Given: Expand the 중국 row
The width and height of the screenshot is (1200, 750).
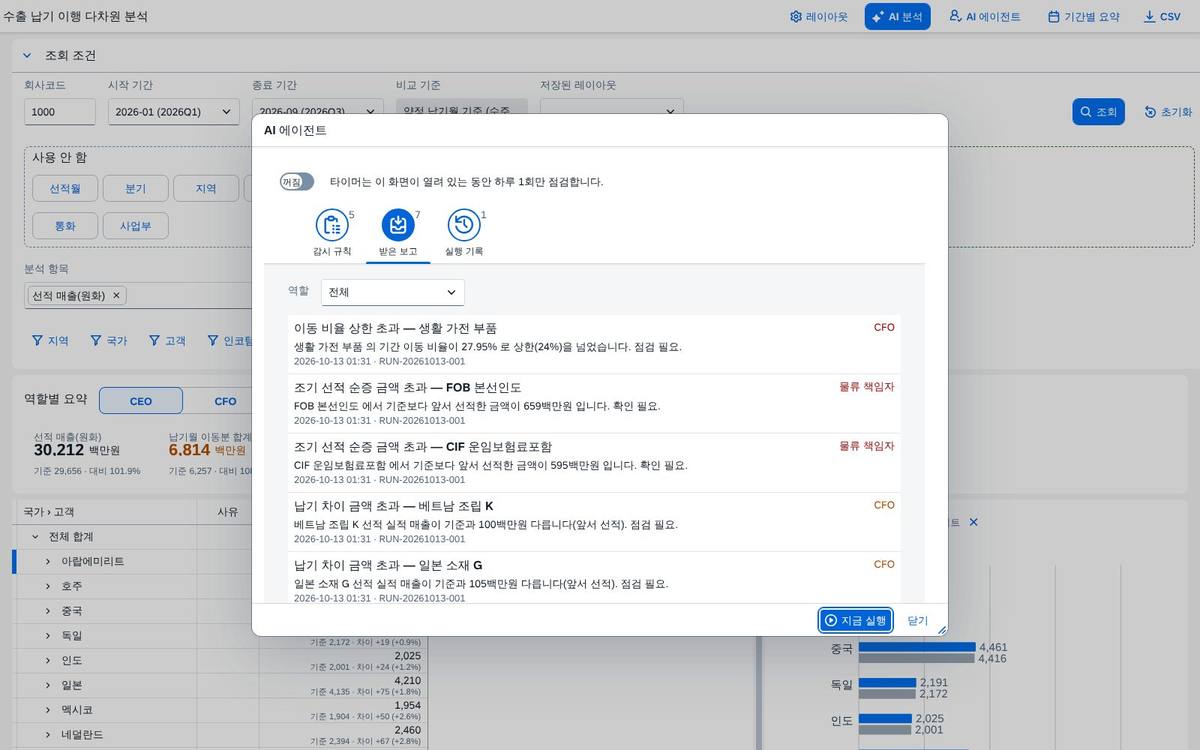Looking at the screenshot, I should 48,611.
